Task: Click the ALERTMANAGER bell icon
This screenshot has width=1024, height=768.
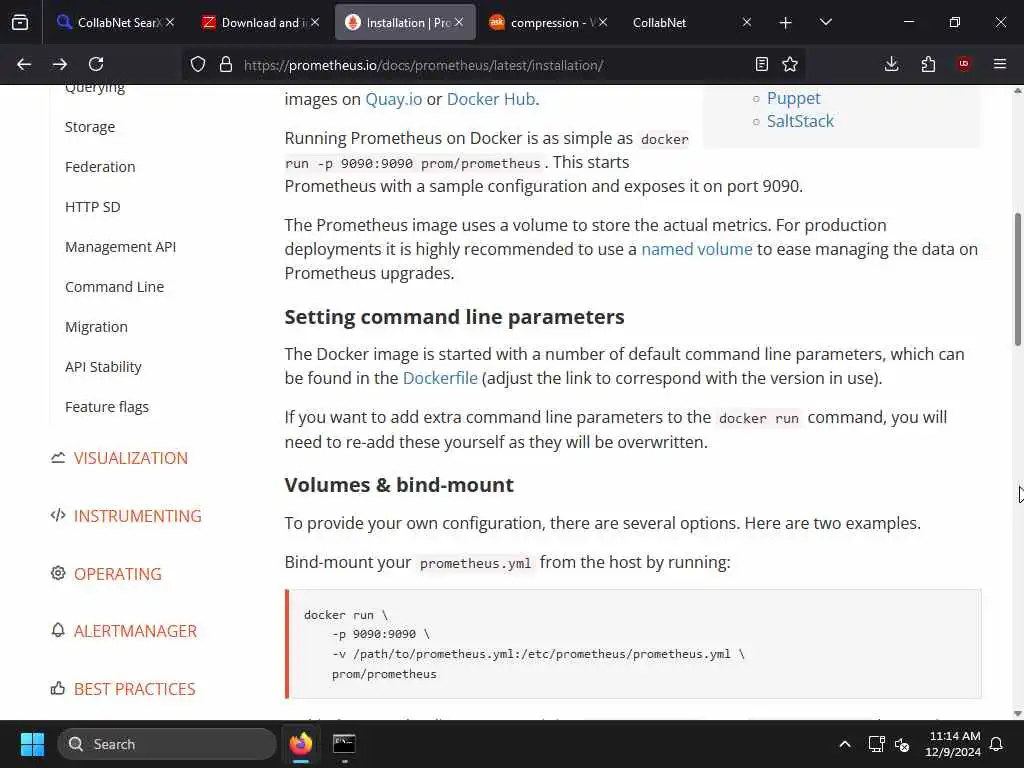Action: (58, 630)
